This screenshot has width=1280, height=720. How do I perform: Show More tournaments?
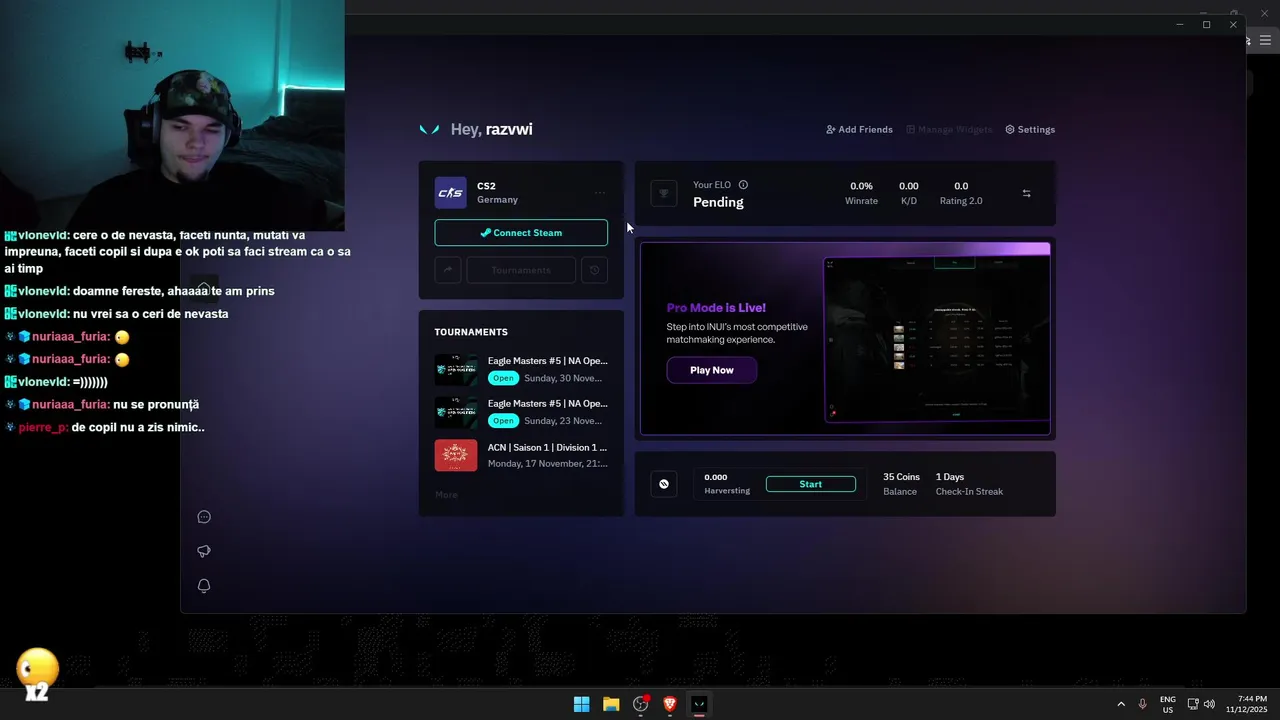[446, 495]
